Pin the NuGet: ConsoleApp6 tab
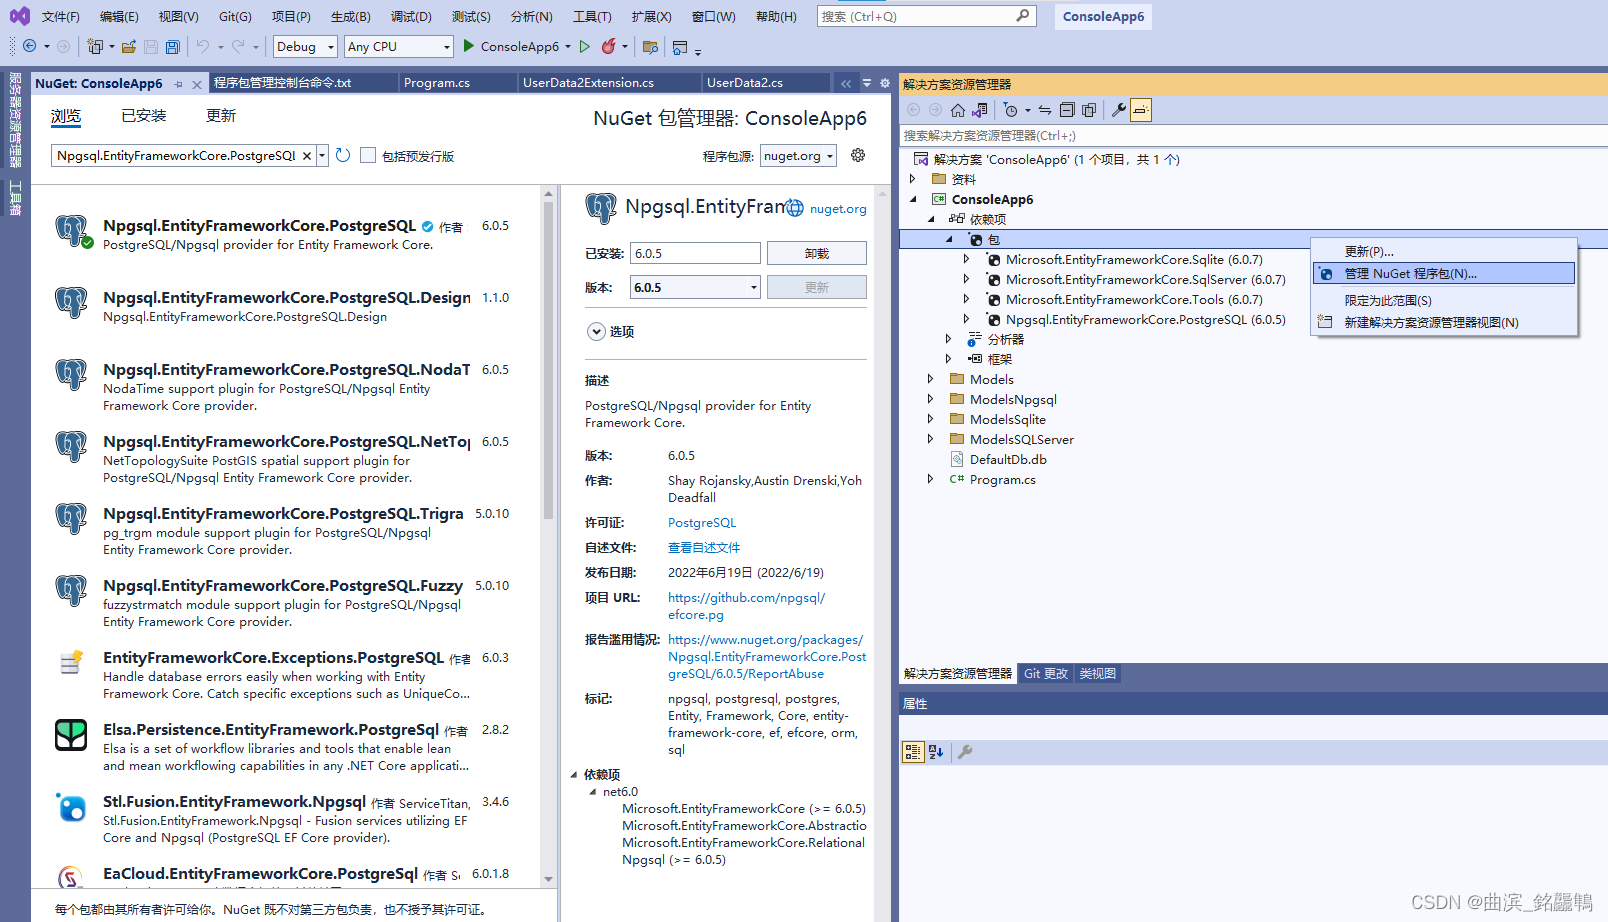Viewport: 1608px width, 922px height. (178, 84)
